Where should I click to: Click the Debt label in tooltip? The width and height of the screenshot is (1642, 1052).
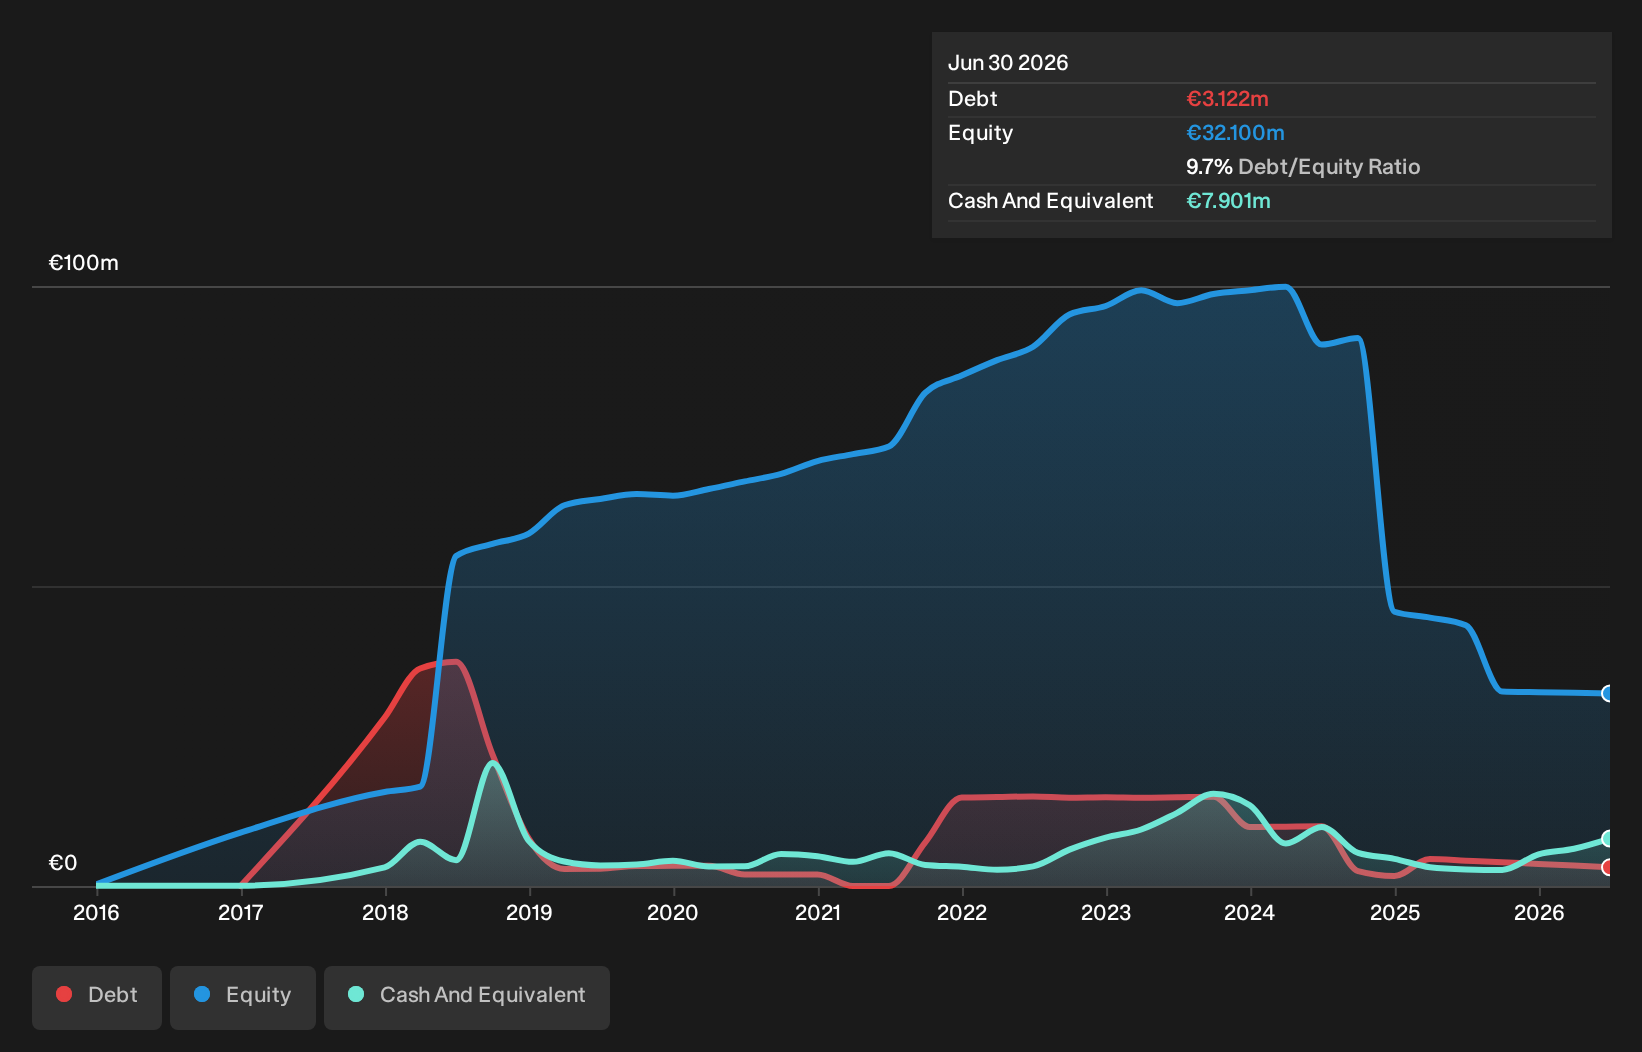973,99
